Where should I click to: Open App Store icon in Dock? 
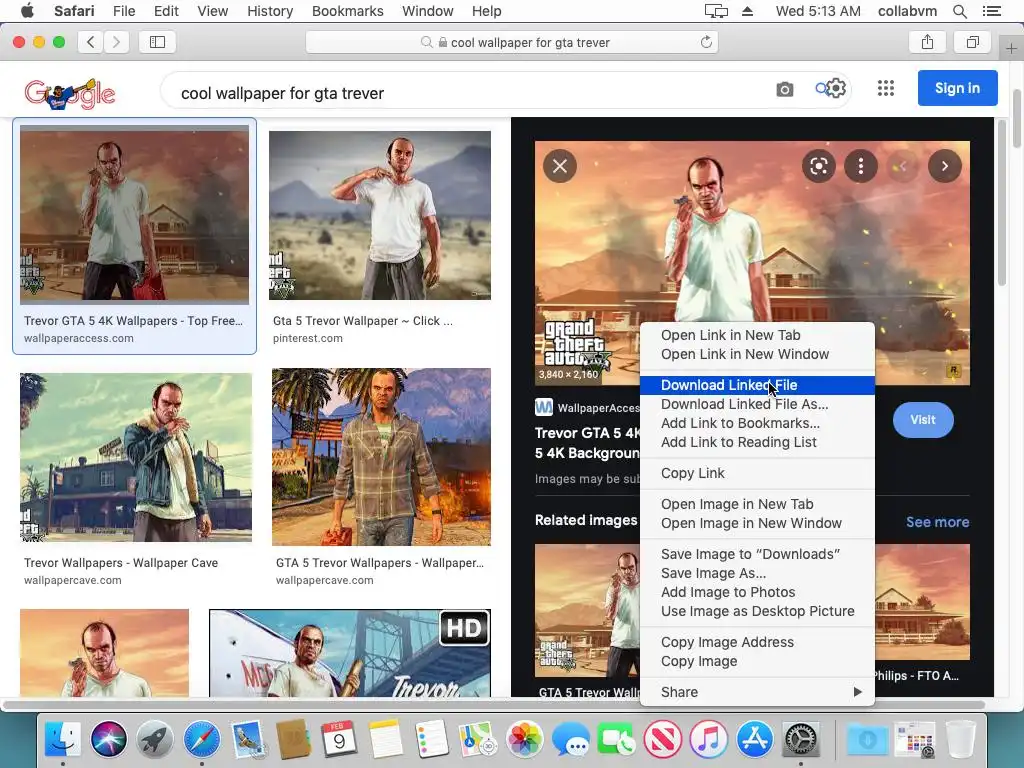[x=754, y=739]
